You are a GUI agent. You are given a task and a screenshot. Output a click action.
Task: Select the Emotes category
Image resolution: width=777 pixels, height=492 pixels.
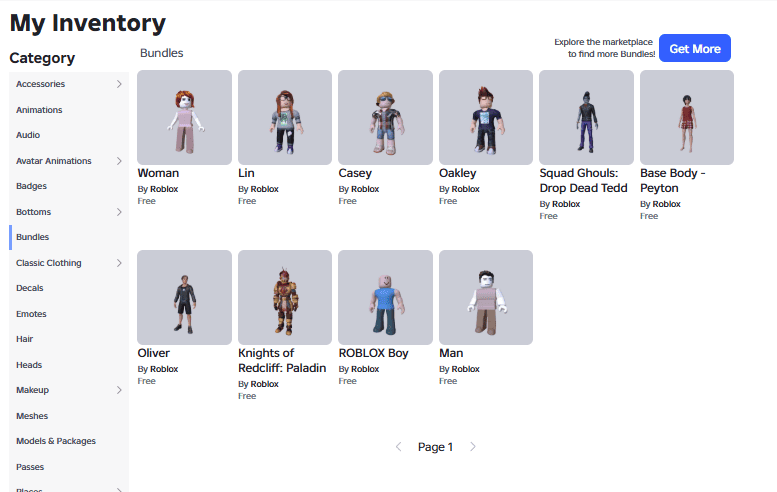tap(69, 314)
